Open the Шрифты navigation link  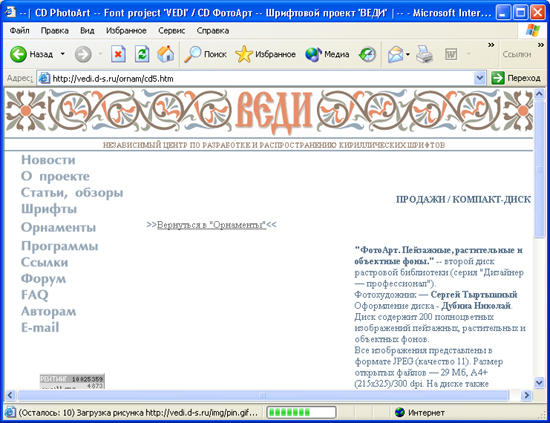(x=49, y=209)
